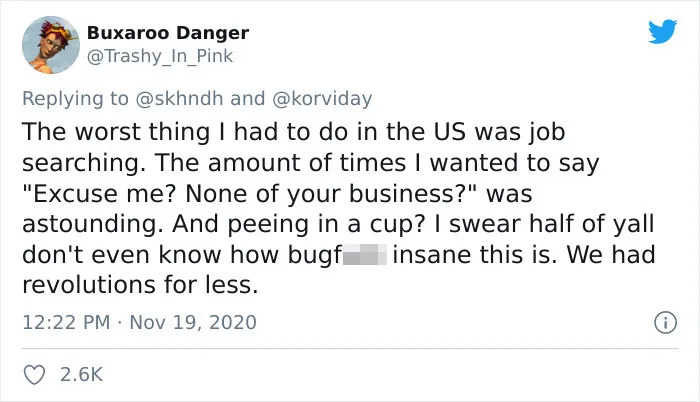Click the phrase peeing in a cup
Screen dimensions: 700x402
click(x=321, y=225)
